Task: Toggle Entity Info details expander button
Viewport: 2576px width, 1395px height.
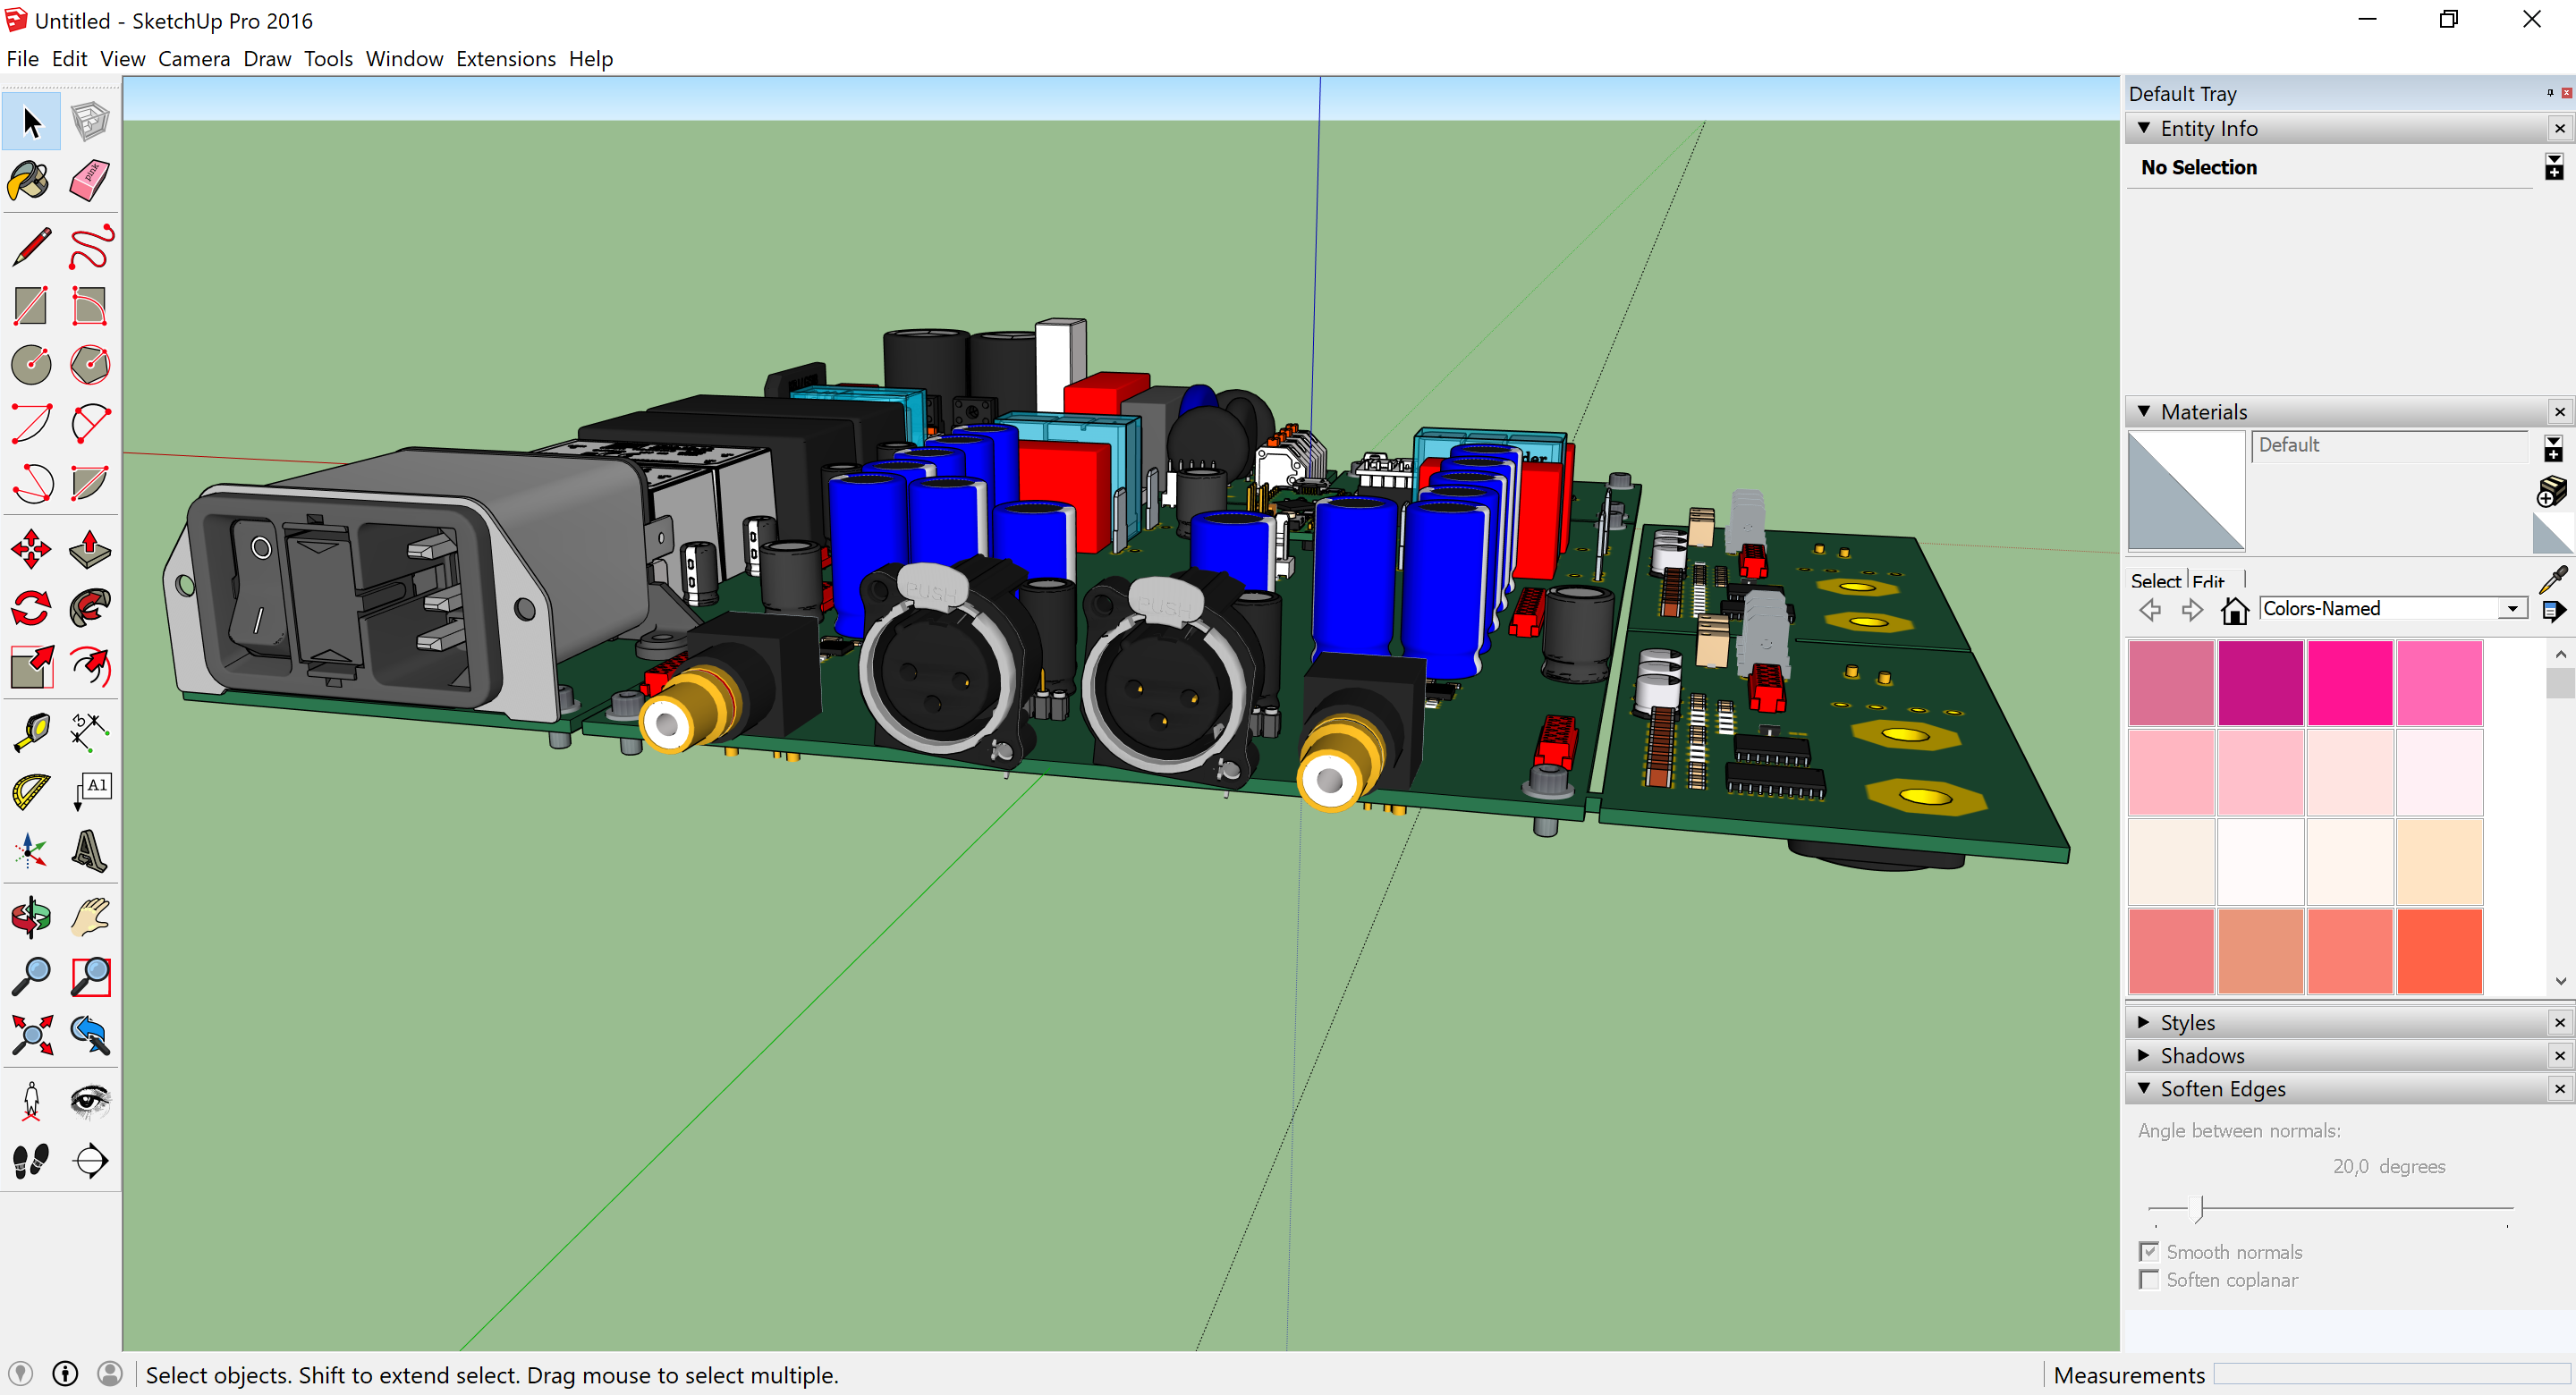Action: [x=2554, y=167]
